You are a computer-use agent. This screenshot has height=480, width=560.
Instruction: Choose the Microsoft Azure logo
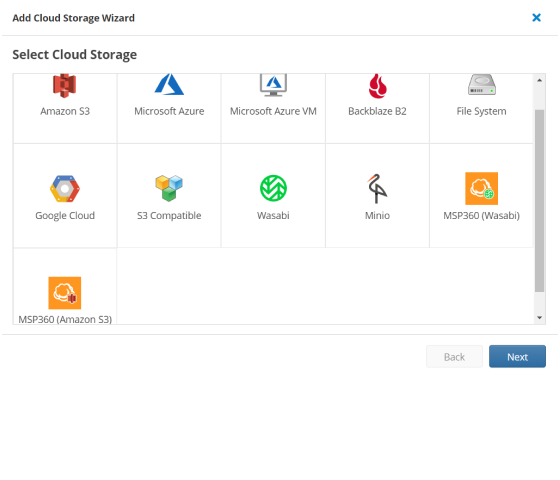tap(169, 85)
